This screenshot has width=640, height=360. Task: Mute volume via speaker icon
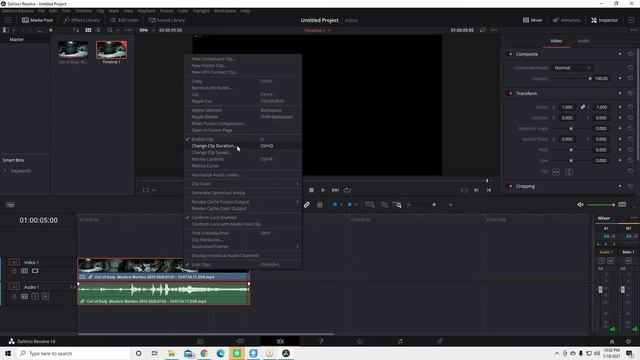coord(580,204)
